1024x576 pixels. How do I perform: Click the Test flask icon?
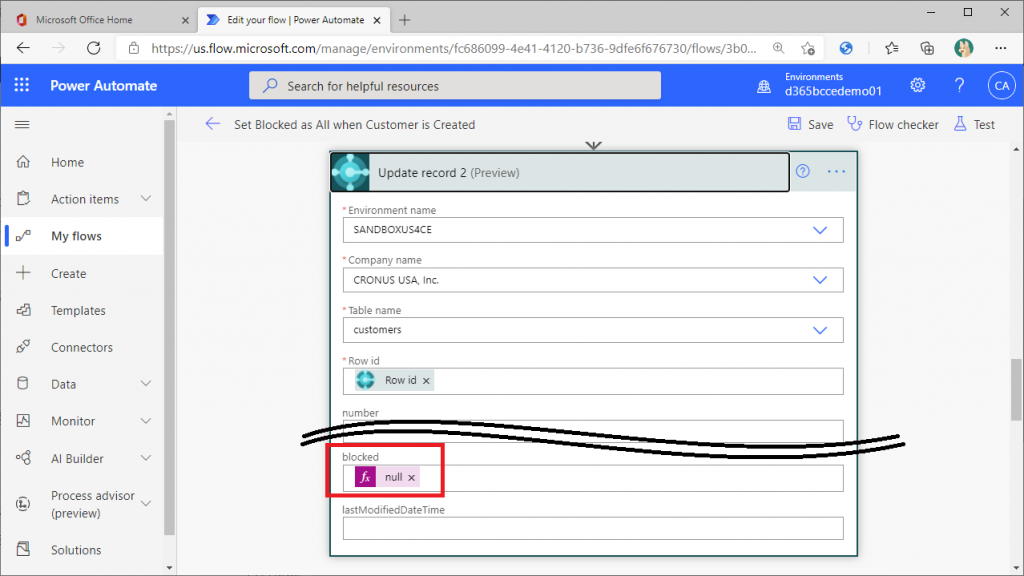click(960, 124)
